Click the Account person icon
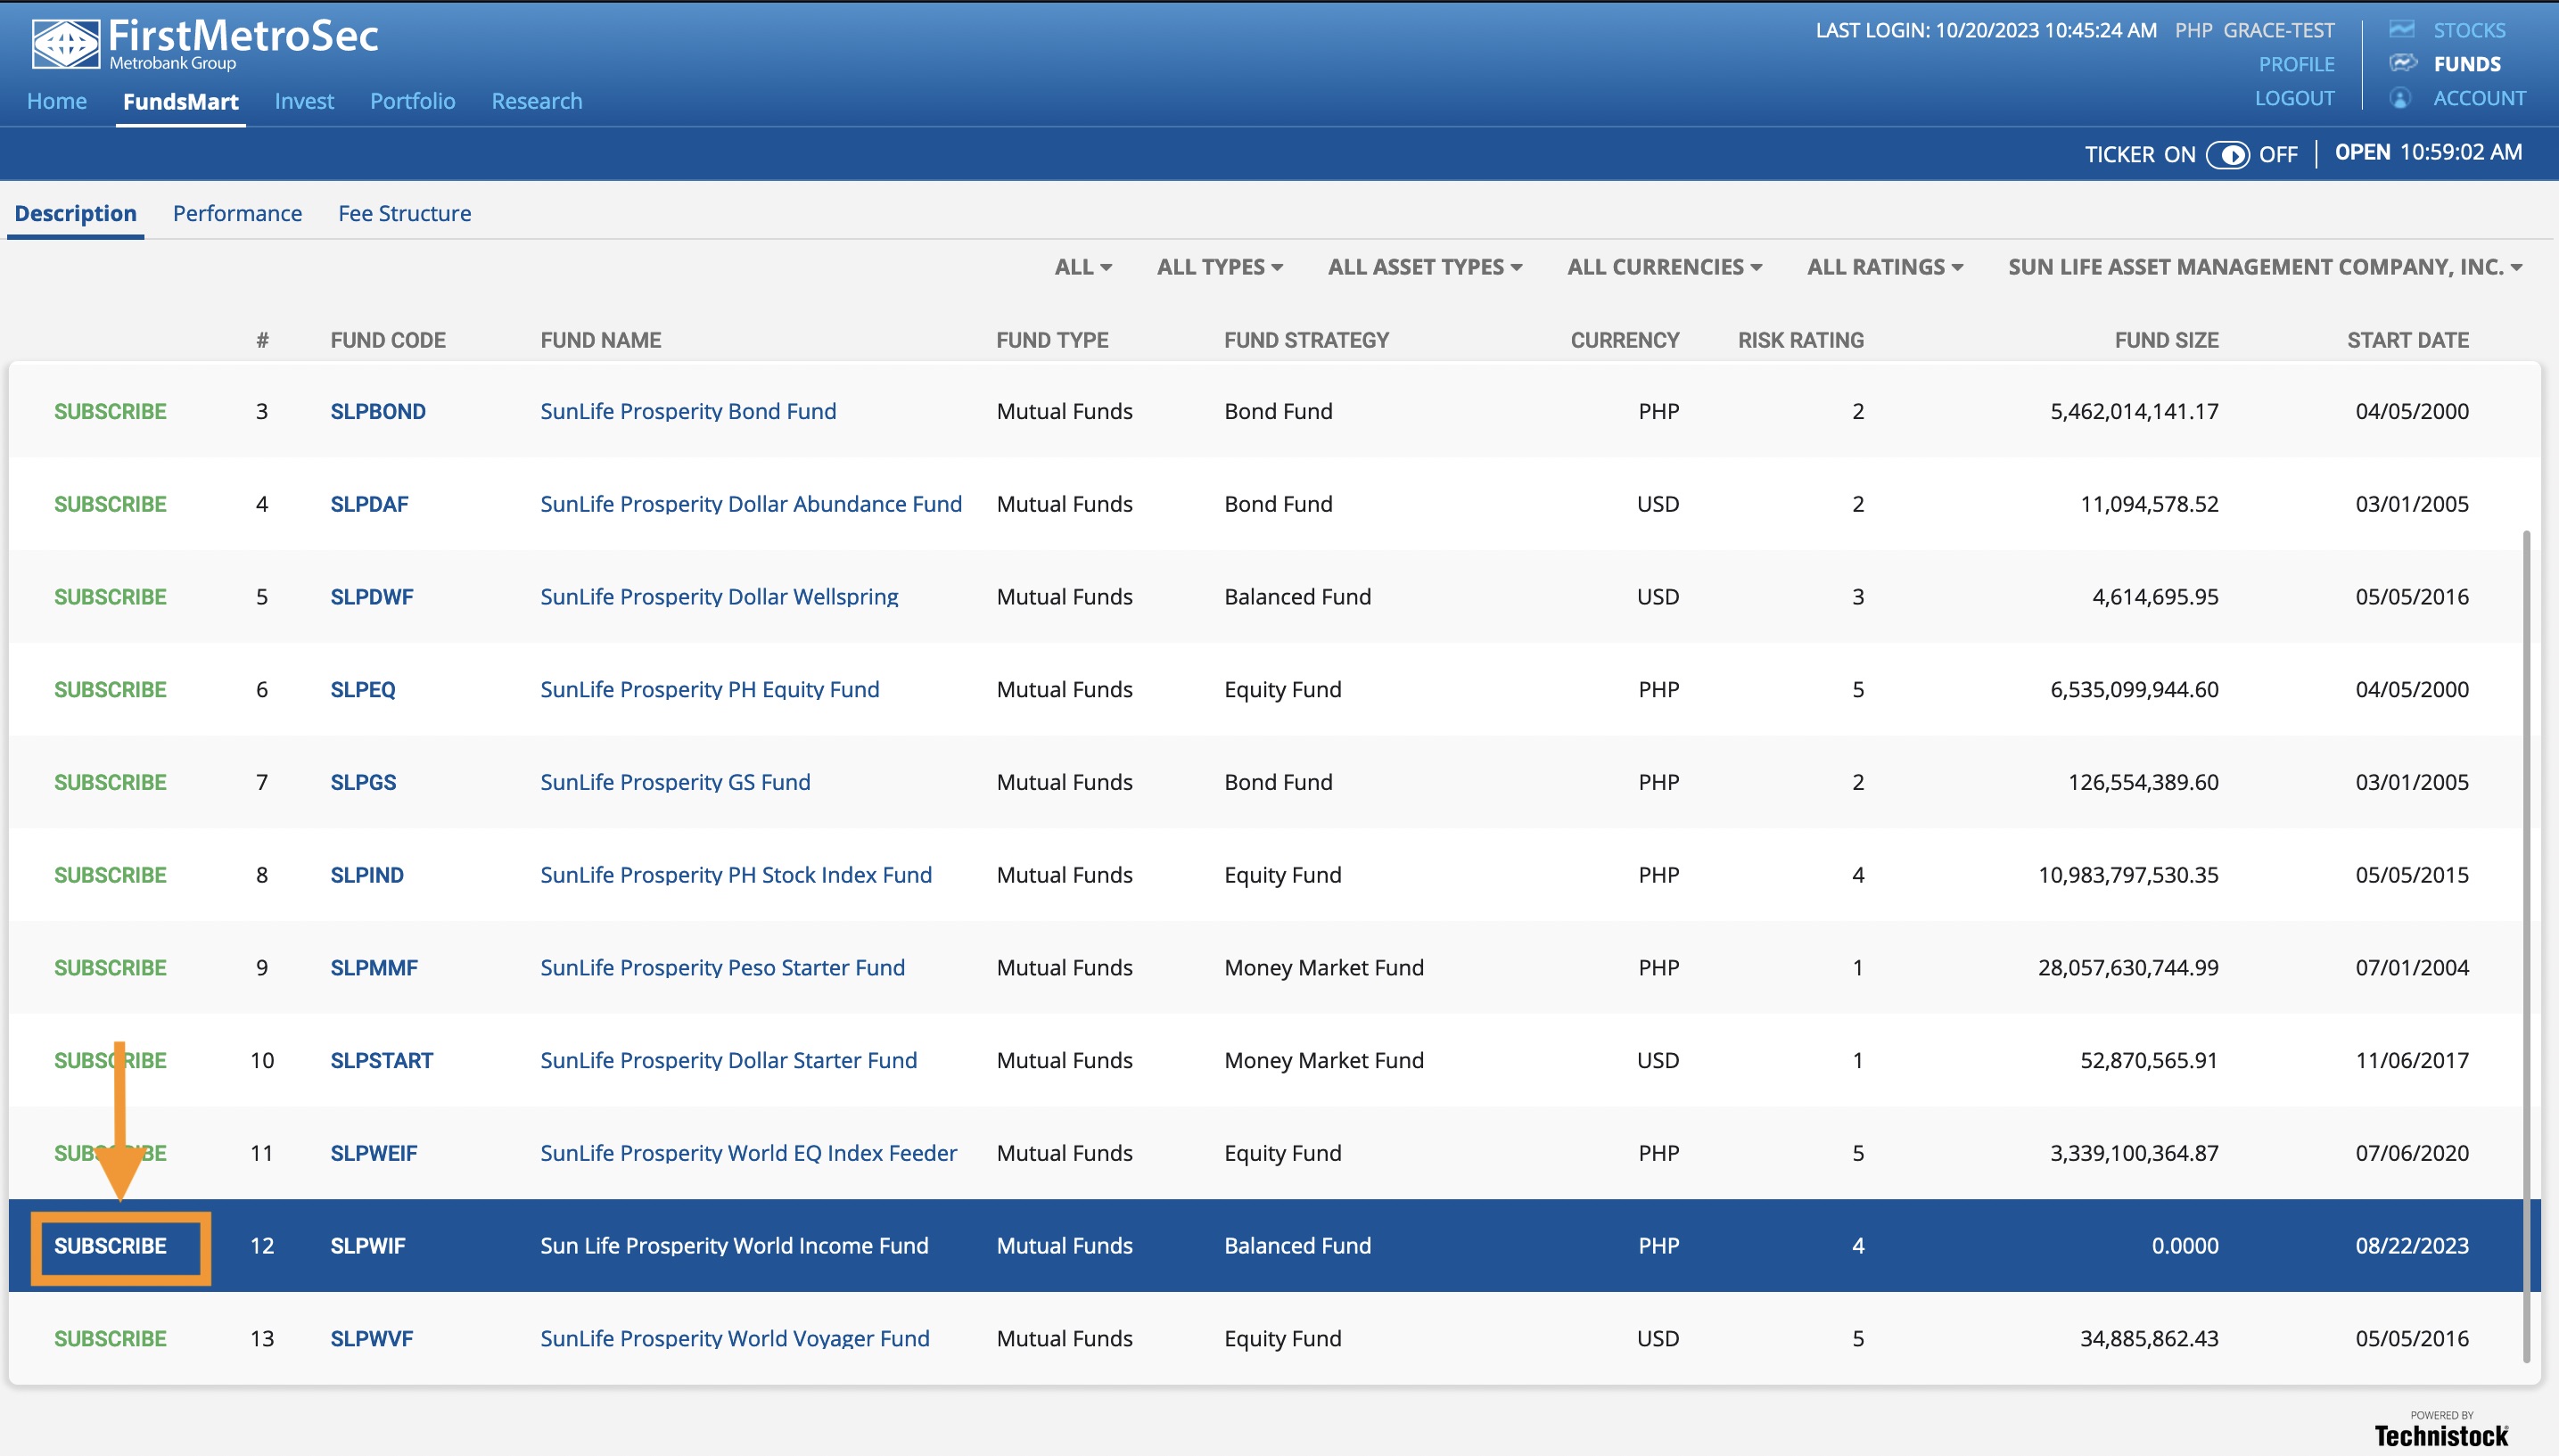 click(x=2400, y=98)
